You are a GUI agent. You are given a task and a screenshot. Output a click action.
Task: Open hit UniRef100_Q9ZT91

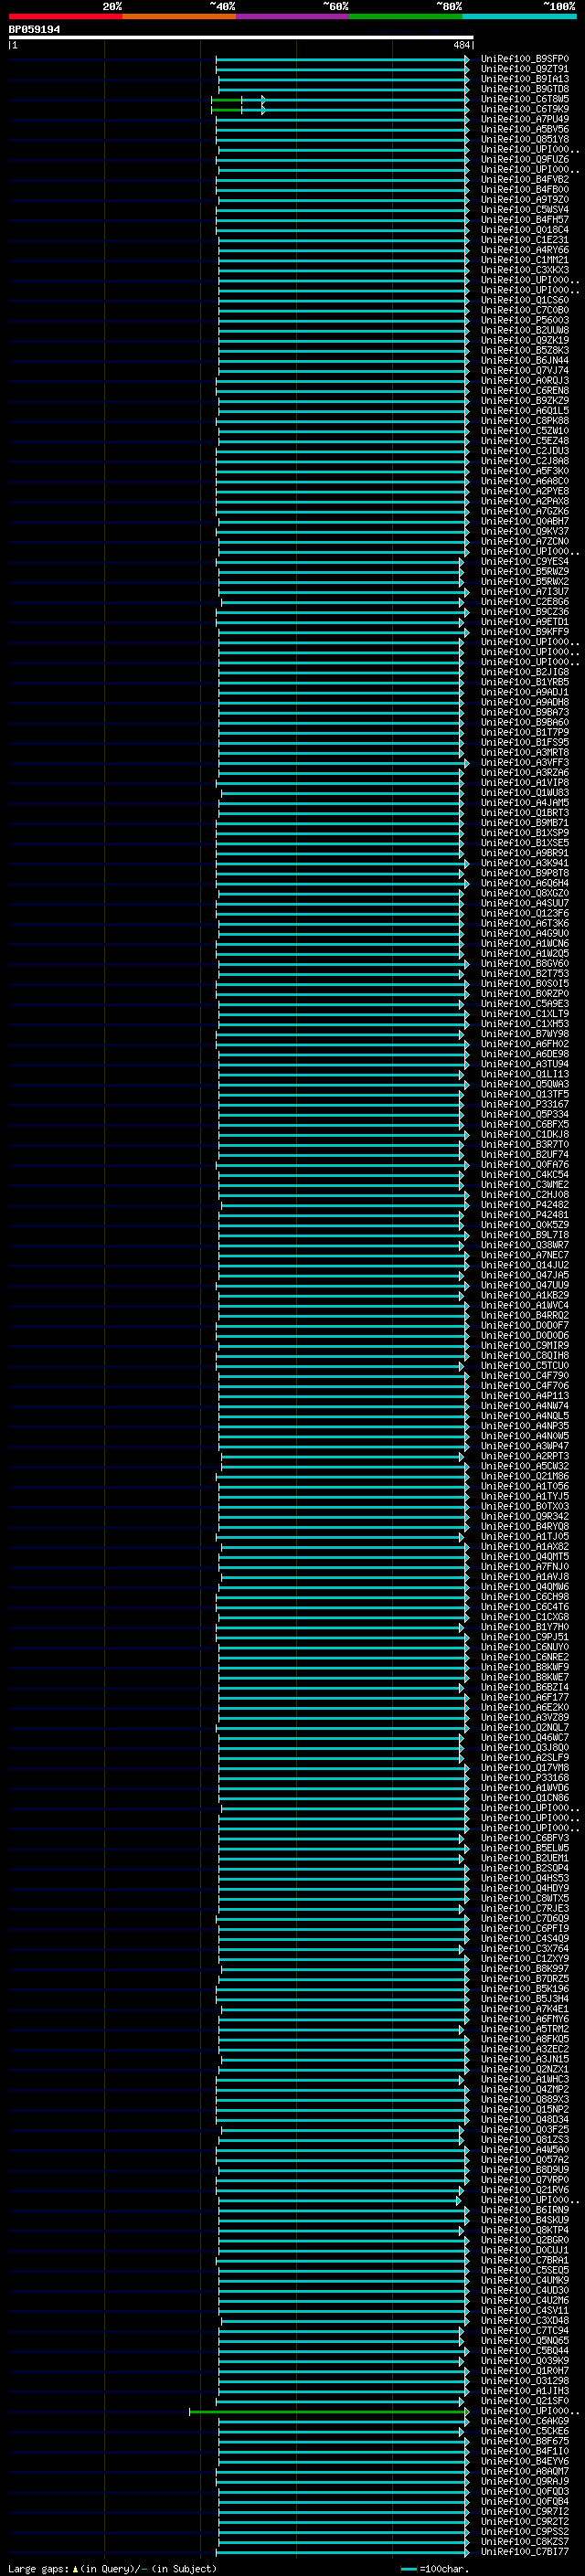[x=524, y=69]
